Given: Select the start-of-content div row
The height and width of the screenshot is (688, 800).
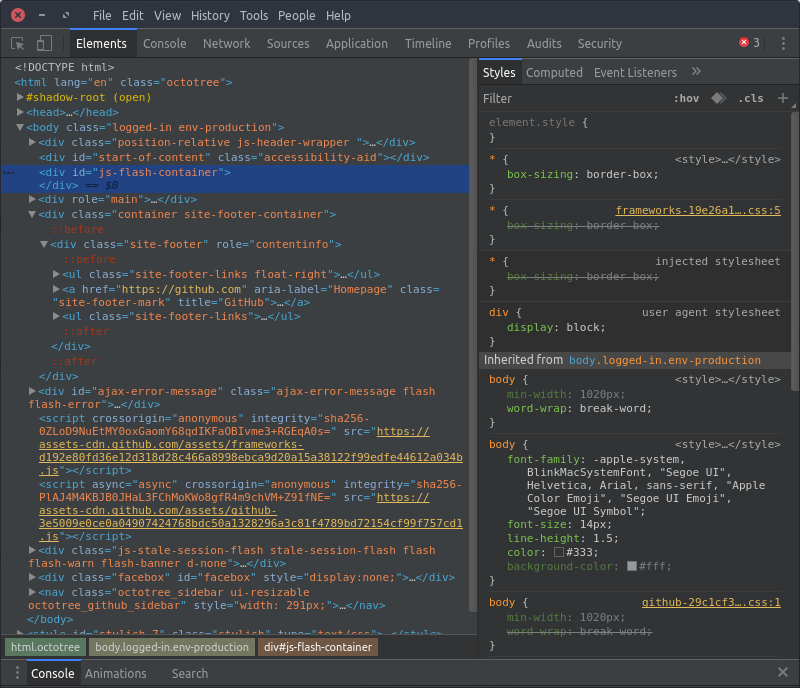Looking at the screenshot, I should pos(234,157).
